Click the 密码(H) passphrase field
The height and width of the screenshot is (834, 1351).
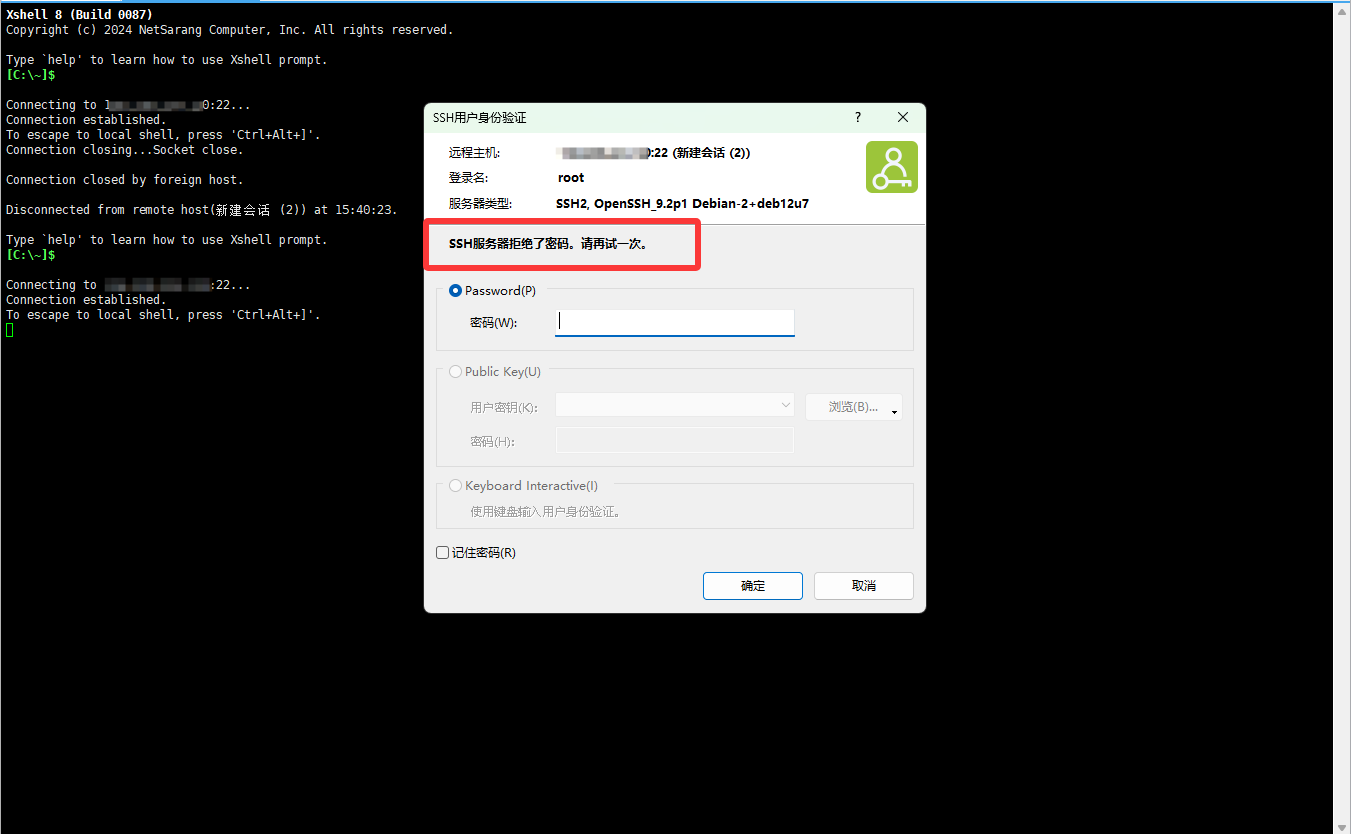coord(675,441)
